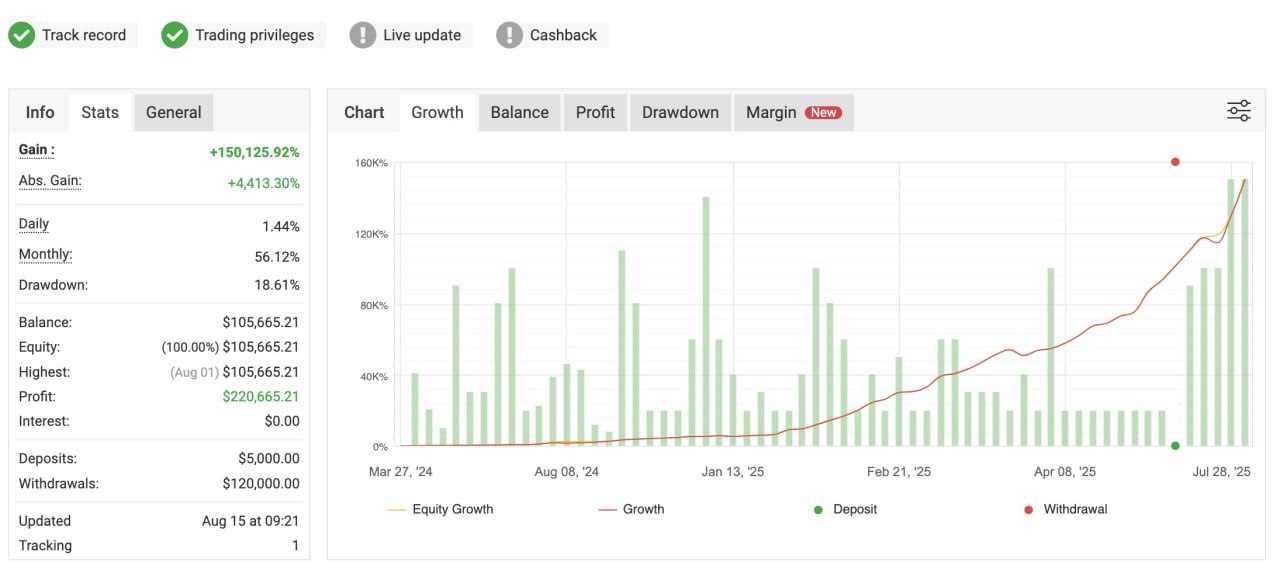1280x576 pixels.
Task: Open the Margin tab marked New
Action: 793,112
